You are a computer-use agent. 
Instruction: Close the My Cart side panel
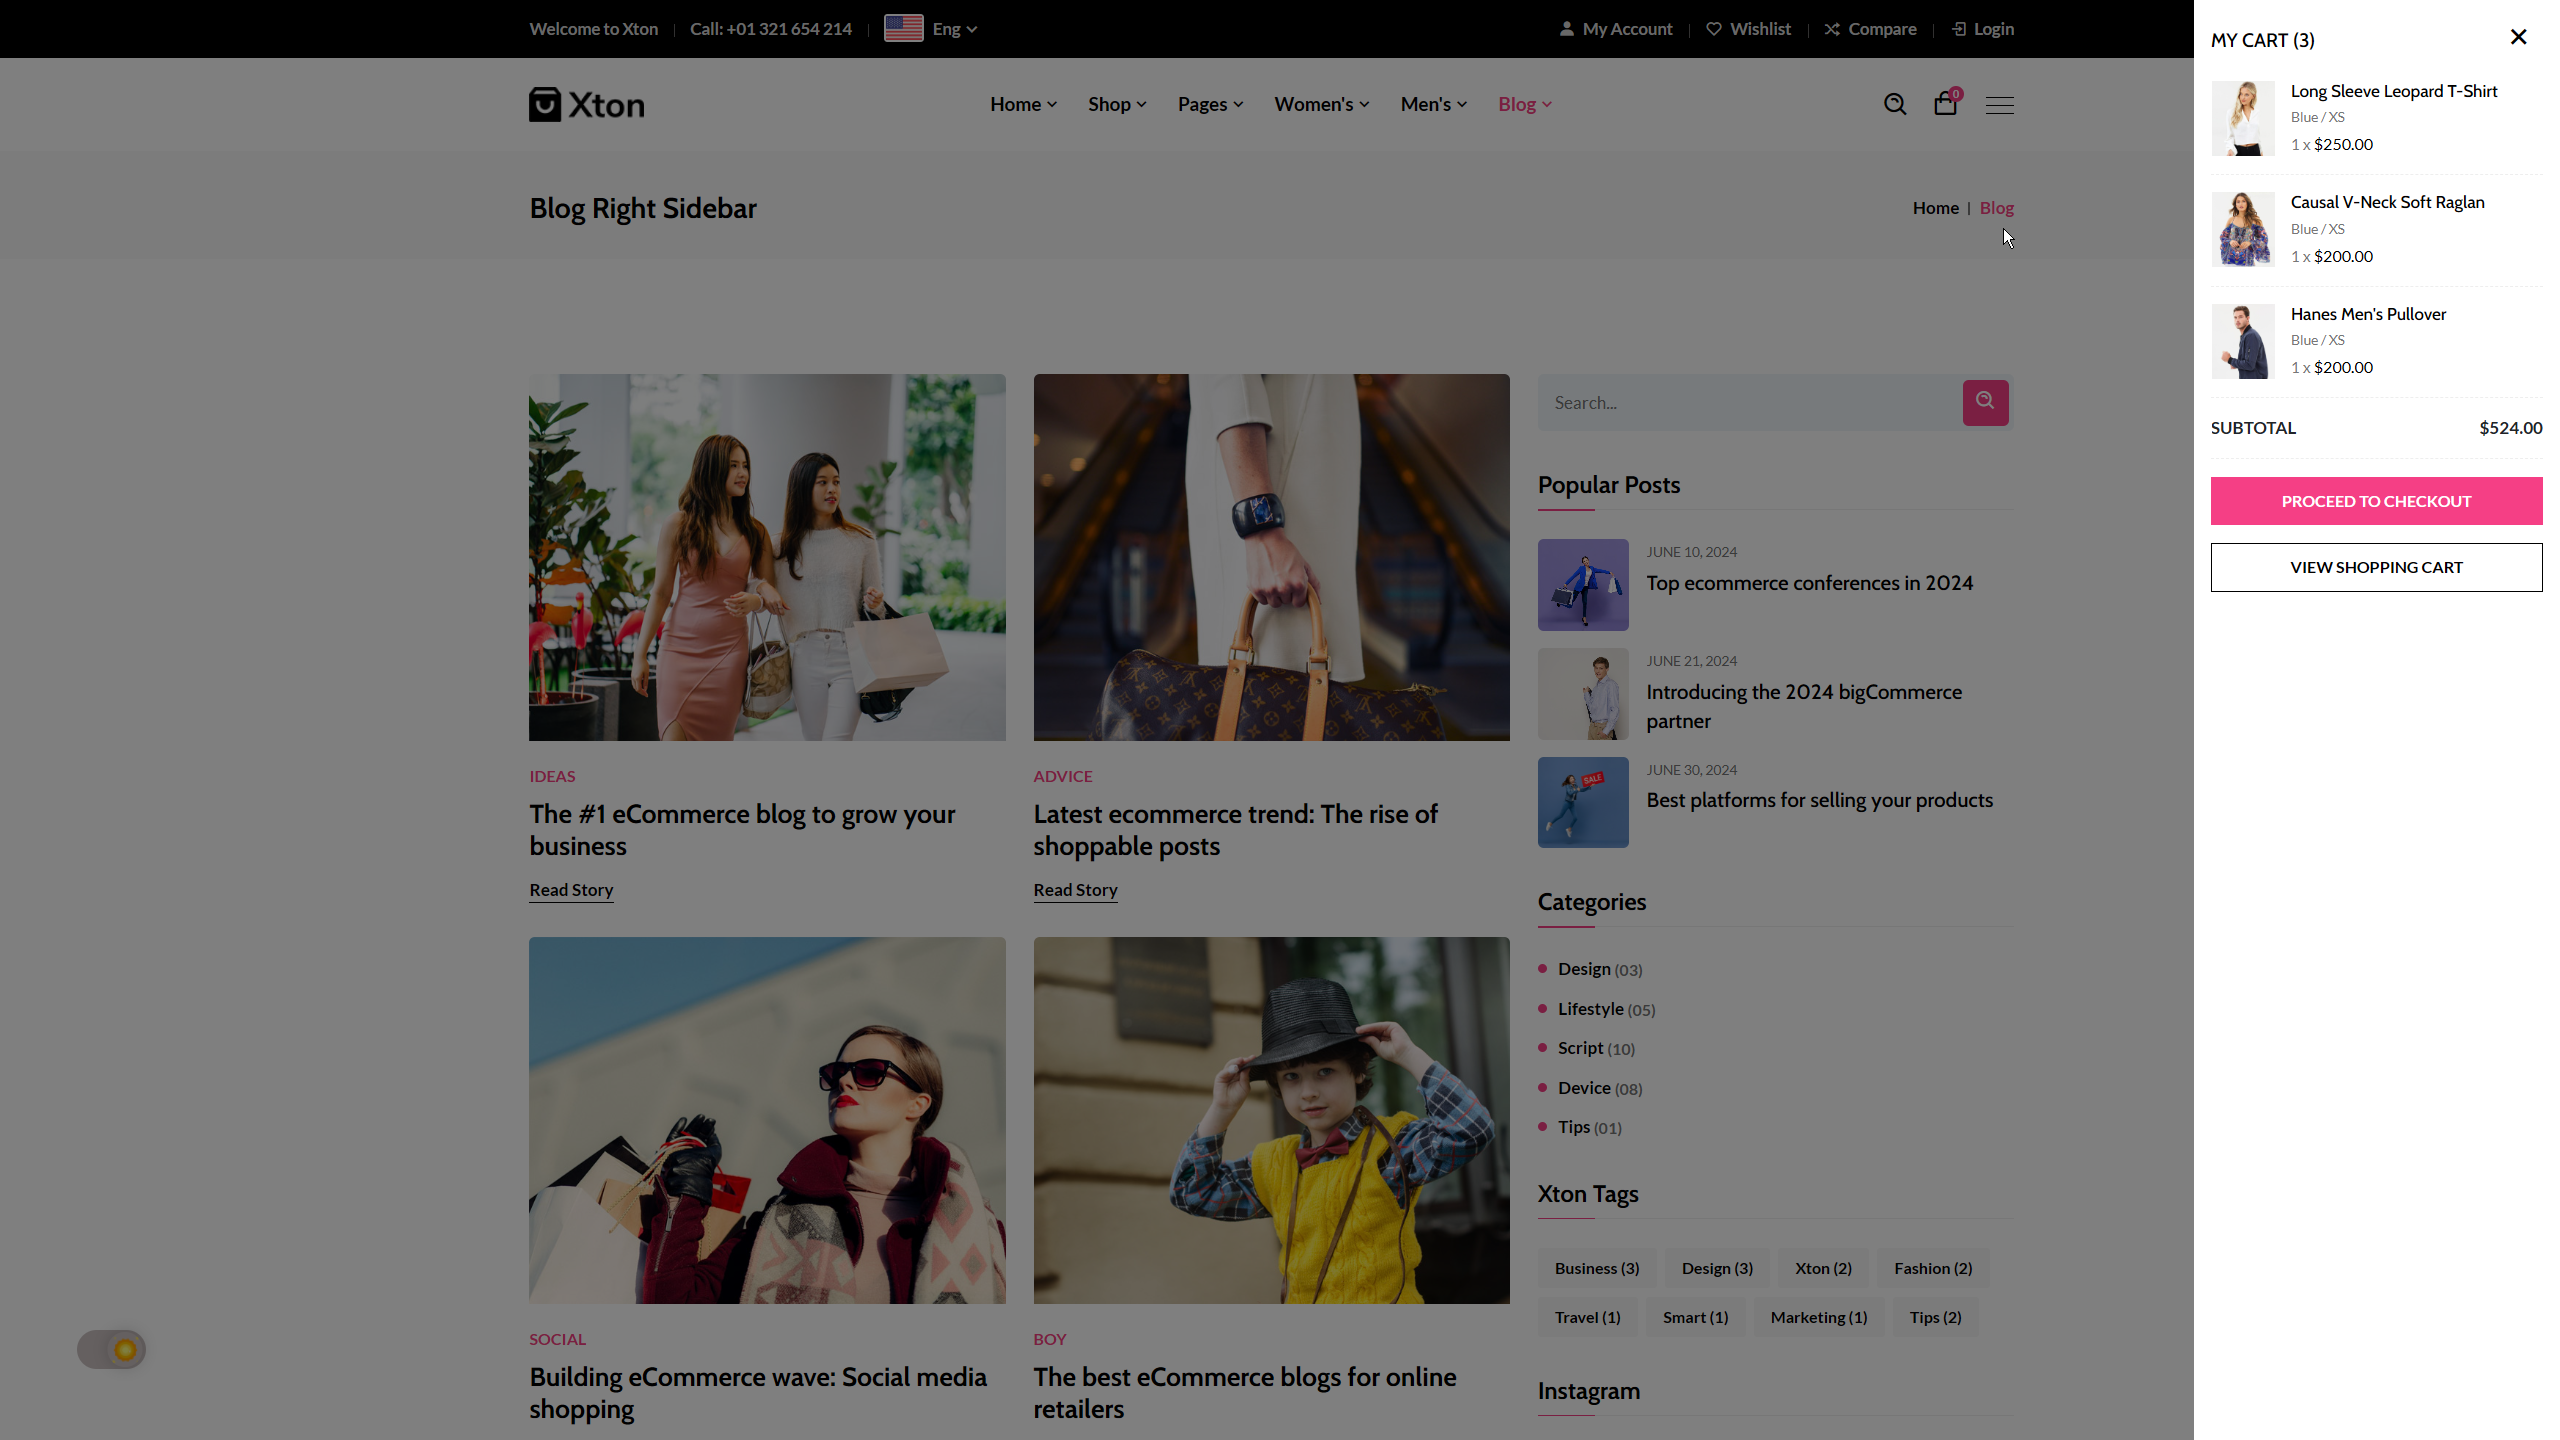pyautogui.click(x=2518, y=37)
